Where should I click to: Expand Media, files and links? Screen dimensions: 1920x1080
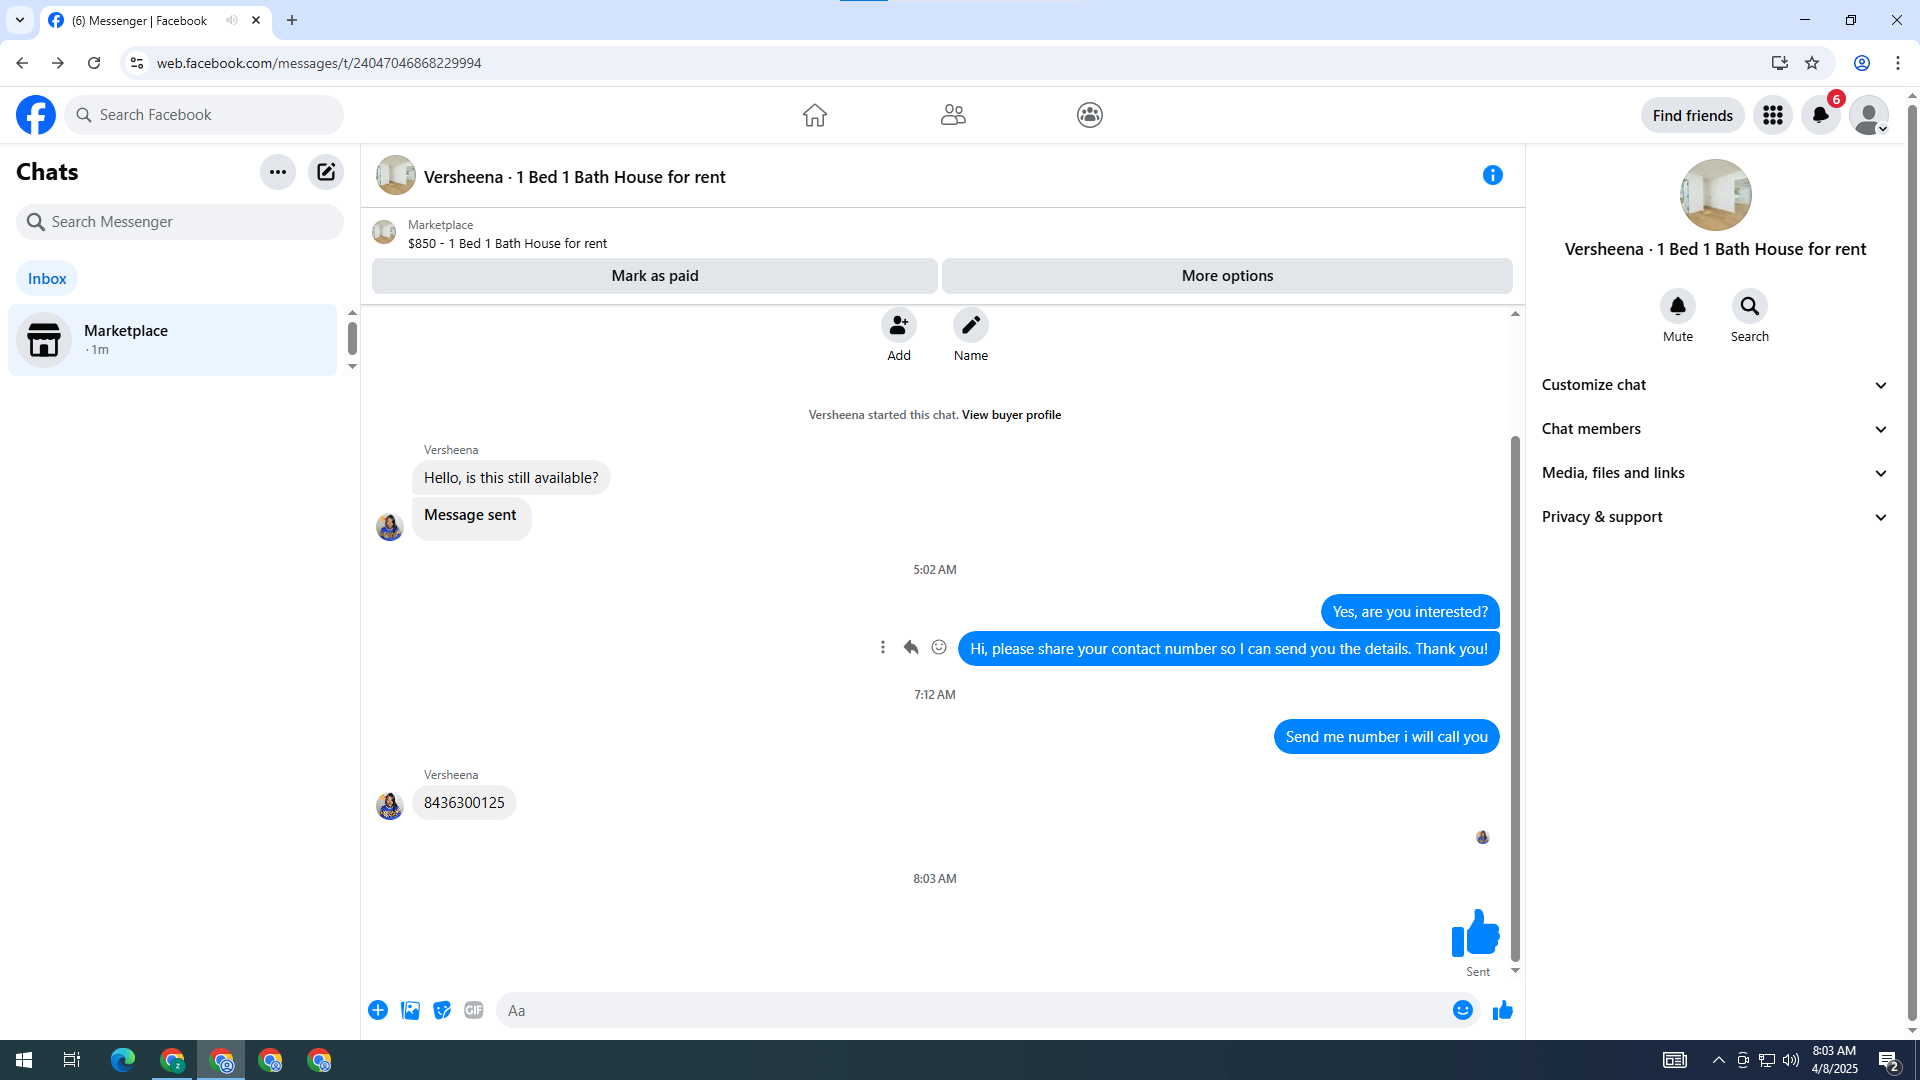pos(1714,473)
